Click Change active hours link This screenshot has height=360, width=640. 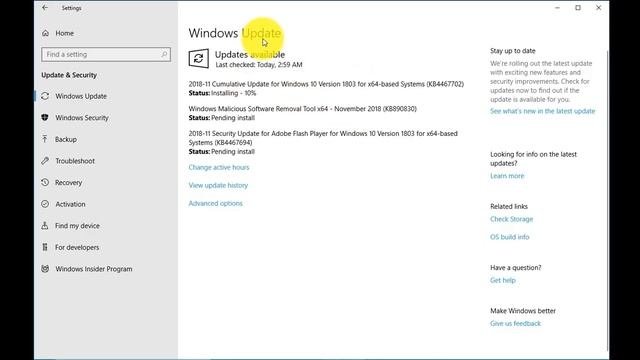[219, 167]
